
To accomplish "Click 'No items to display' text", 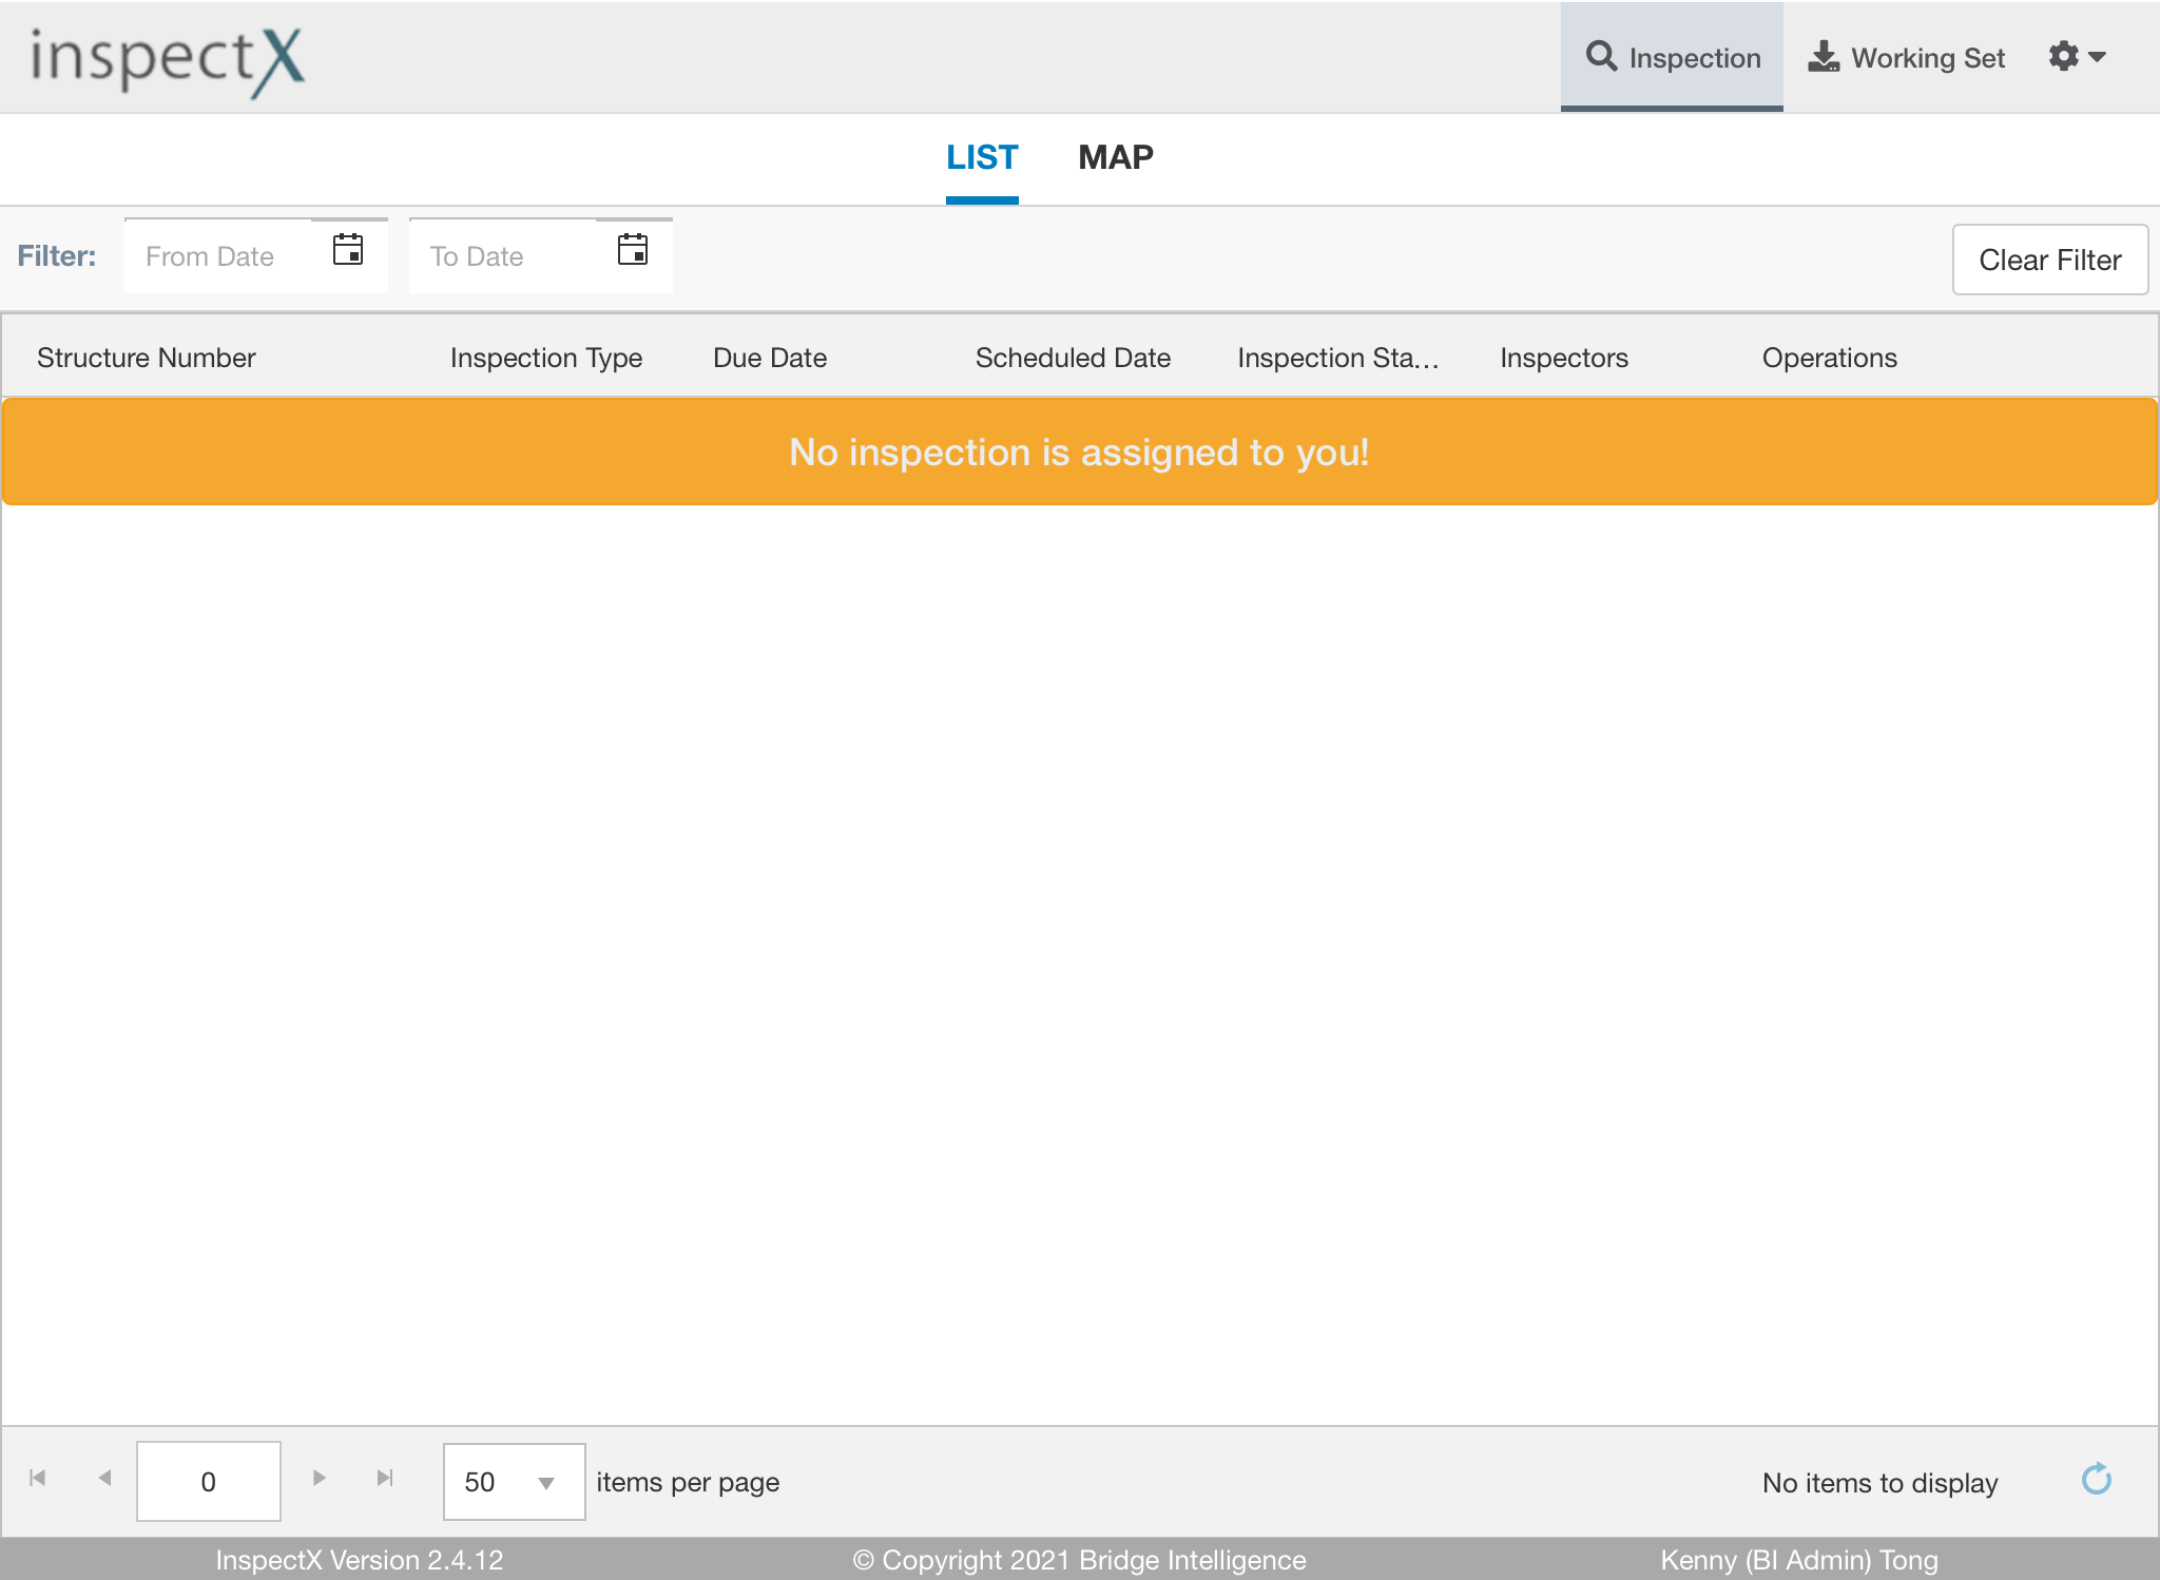I will (1880, 1482).
